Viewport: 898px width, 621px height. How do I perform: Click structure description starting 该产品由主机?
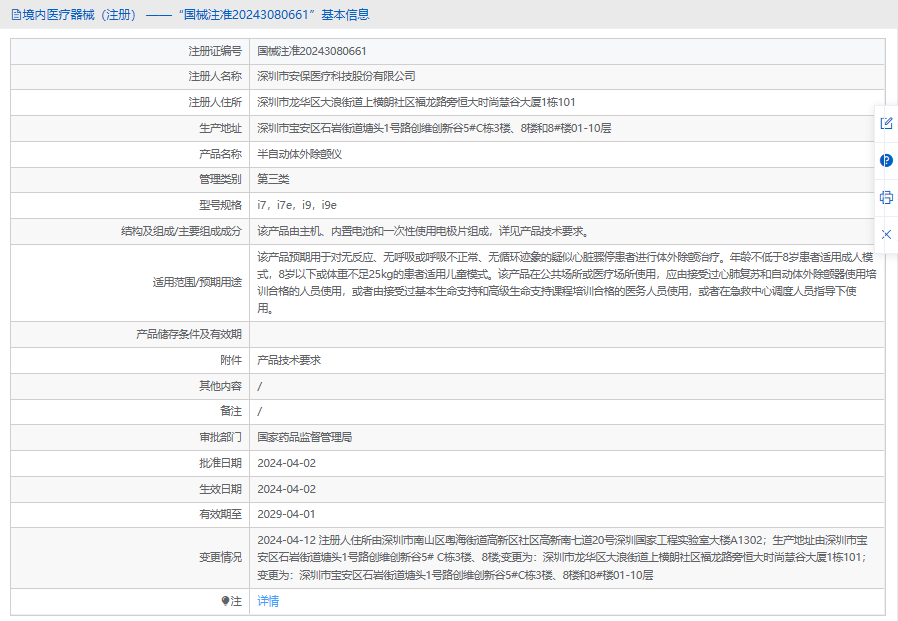(x=423, y=231)
